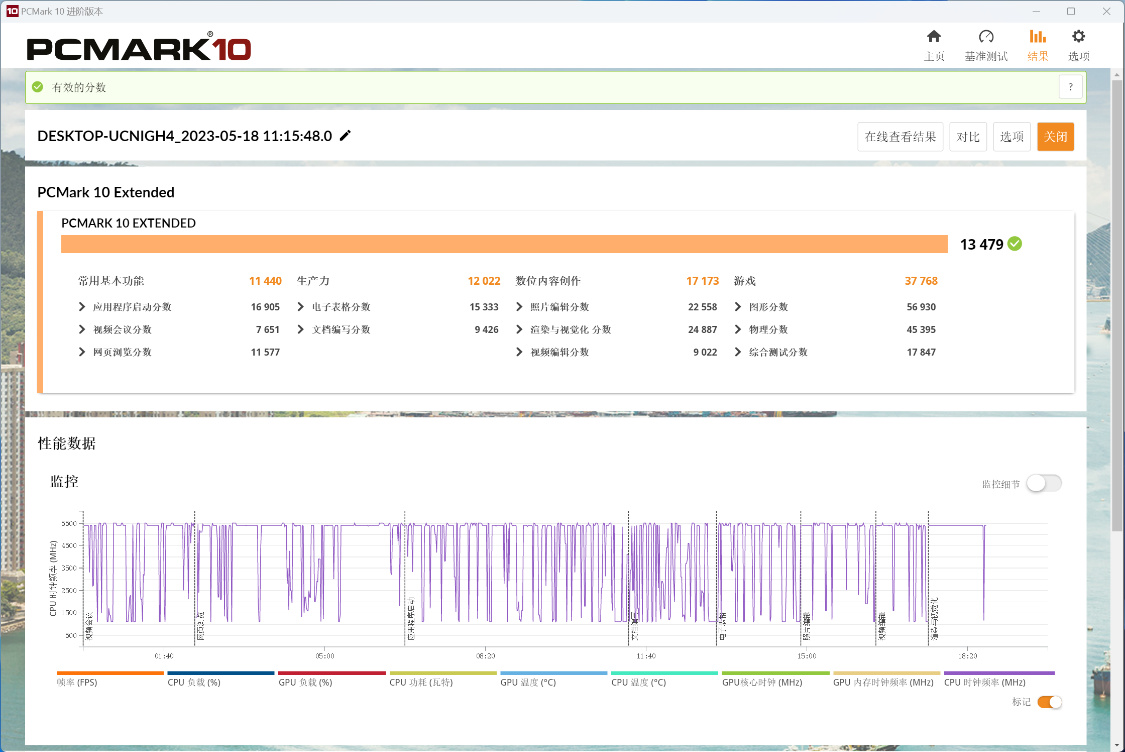The width and height of the screenshot is (1125, 752).
Task: Toggle the 标记 markers switch
Action: (x=1050, y=702)
